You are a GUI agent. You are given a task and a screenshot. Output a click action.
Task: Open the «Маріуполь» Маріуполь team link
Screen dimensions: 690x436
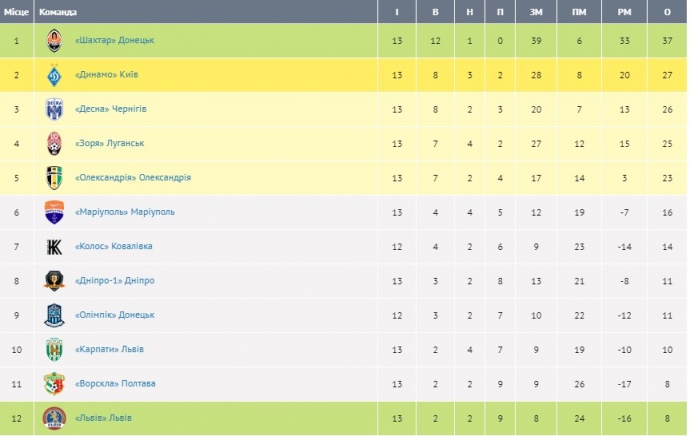click(125, 212)
